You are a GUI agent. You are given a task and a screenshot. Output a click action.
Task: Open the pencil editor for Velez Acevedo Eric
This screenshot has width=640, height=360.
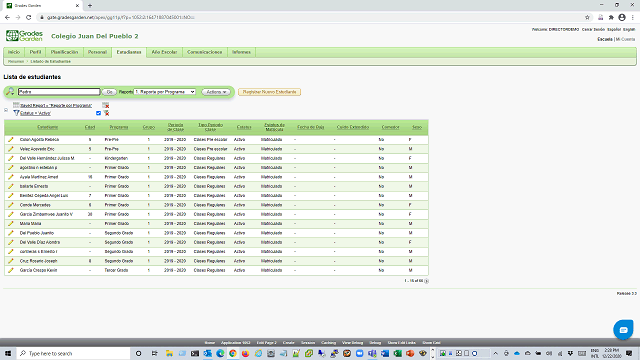[11, 149]
